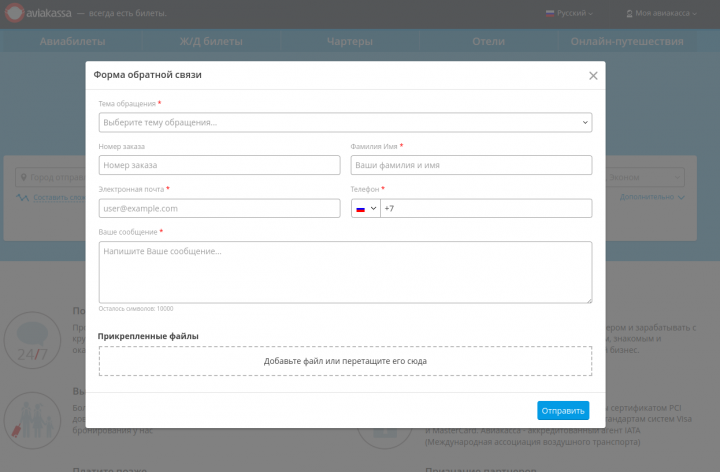Image resolution: width=720 pixels, height=472 pixels.
Task: Switch to the 'Авиабилеты' tab
Action: tap(72, 42)
